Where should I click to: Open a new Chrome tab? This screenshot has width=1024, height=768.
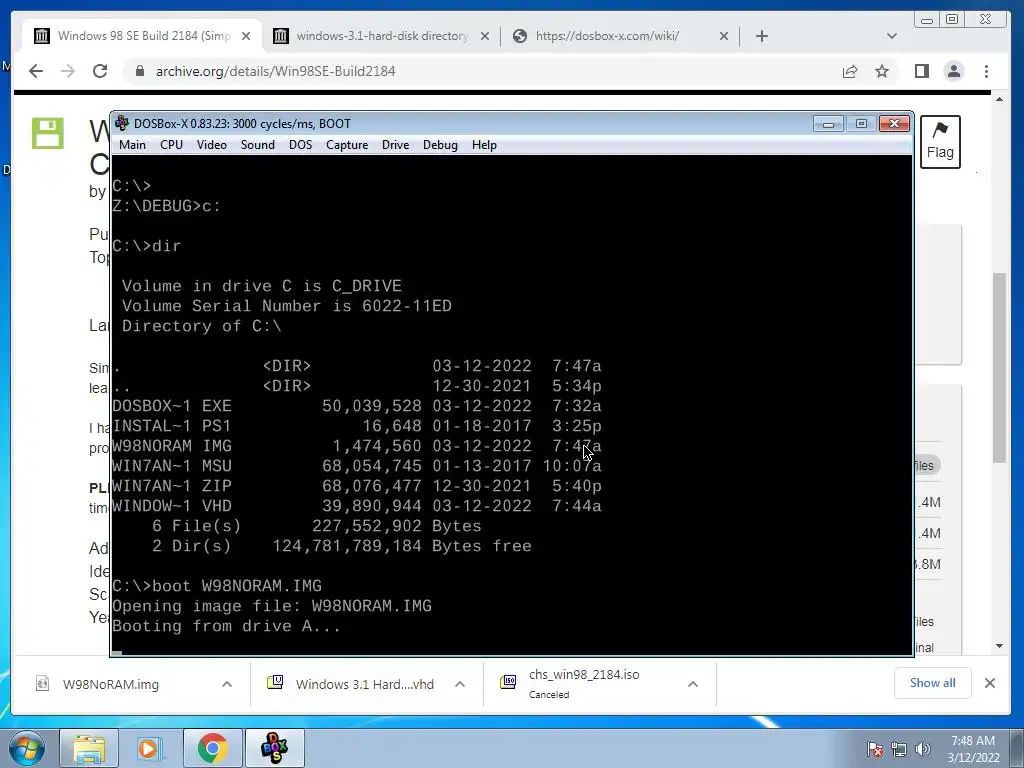point(761,36)
